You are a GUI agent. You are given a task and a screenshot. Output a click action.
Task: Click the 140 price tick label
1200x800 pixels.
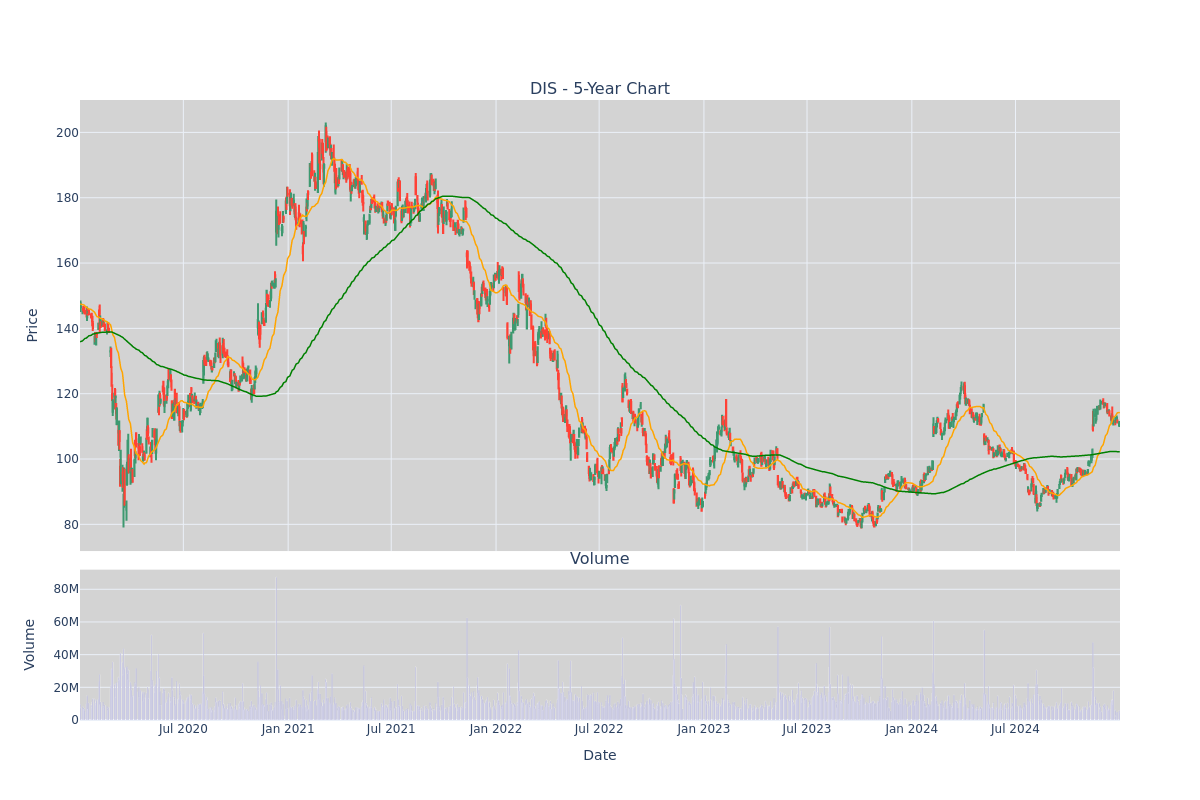click(x=67, y=329)
